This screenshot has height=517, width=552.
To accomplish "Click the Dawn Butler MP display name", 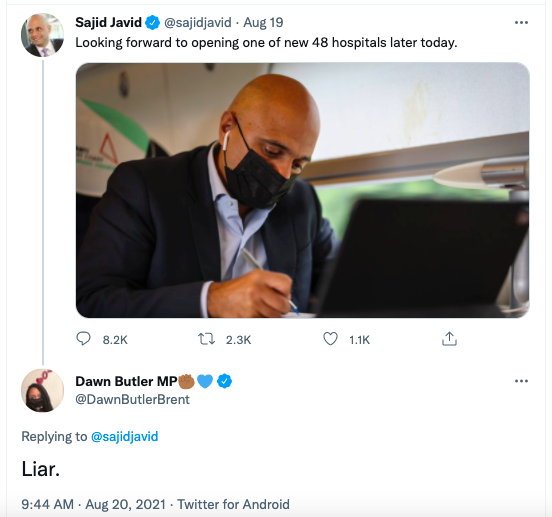I will [127, 382].
